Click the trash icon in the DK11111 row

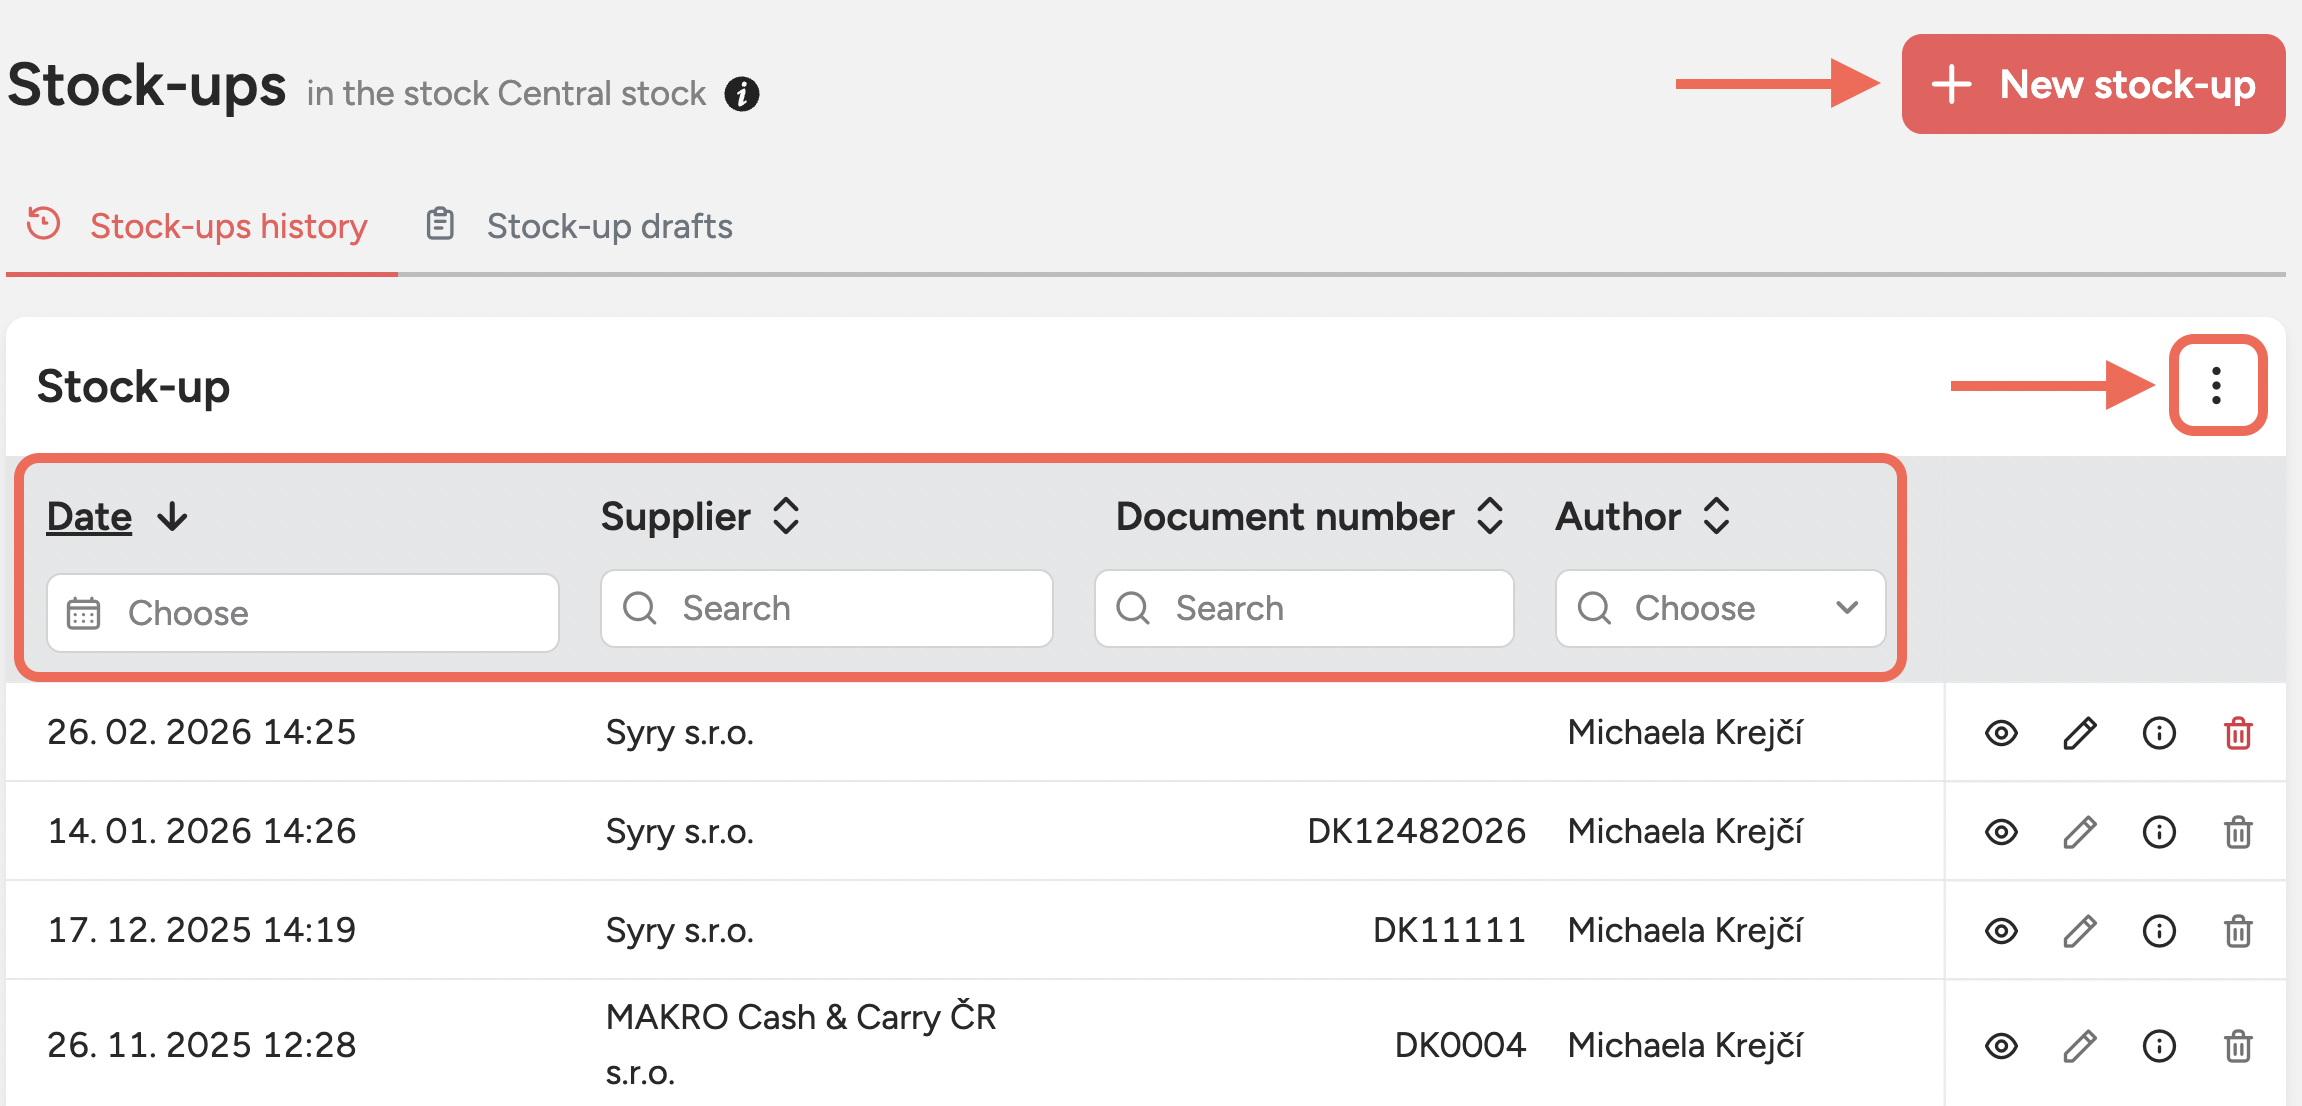[x=2238, y=931]
